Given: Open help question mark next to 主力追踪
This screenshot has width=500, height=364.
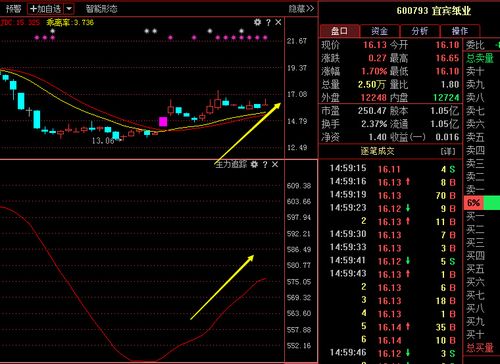Looking at the screenshot, I should pyautogui.click(x=265, y=164).
